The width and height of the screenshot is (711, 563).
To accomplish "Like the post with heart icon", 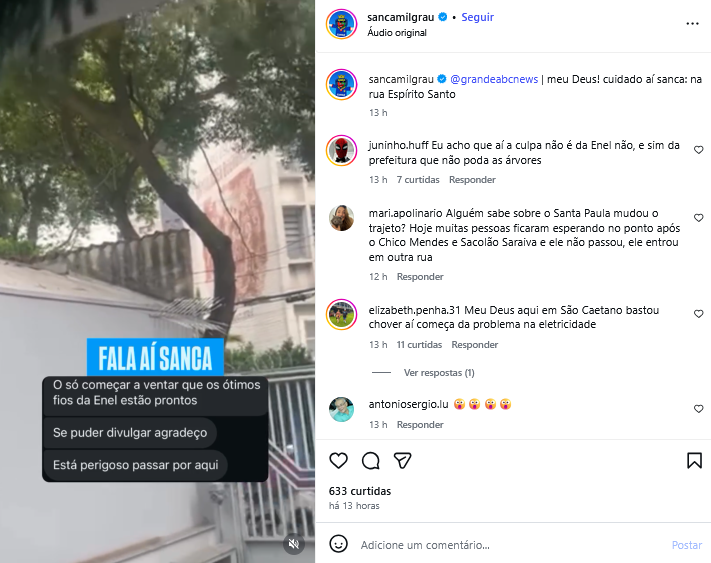I will [x=338, y=461].
